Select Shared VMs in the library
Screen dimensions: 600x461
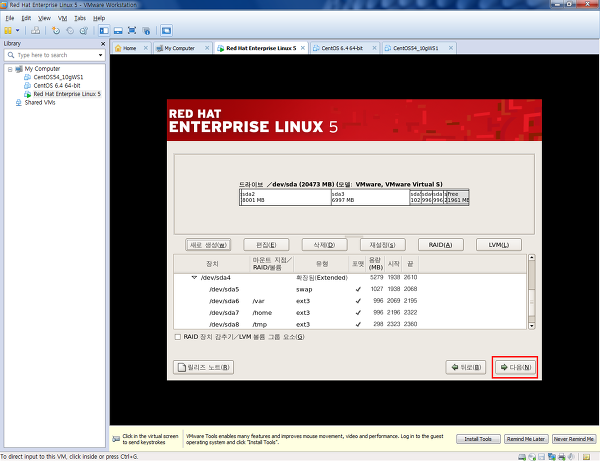[x=40, y=103]
